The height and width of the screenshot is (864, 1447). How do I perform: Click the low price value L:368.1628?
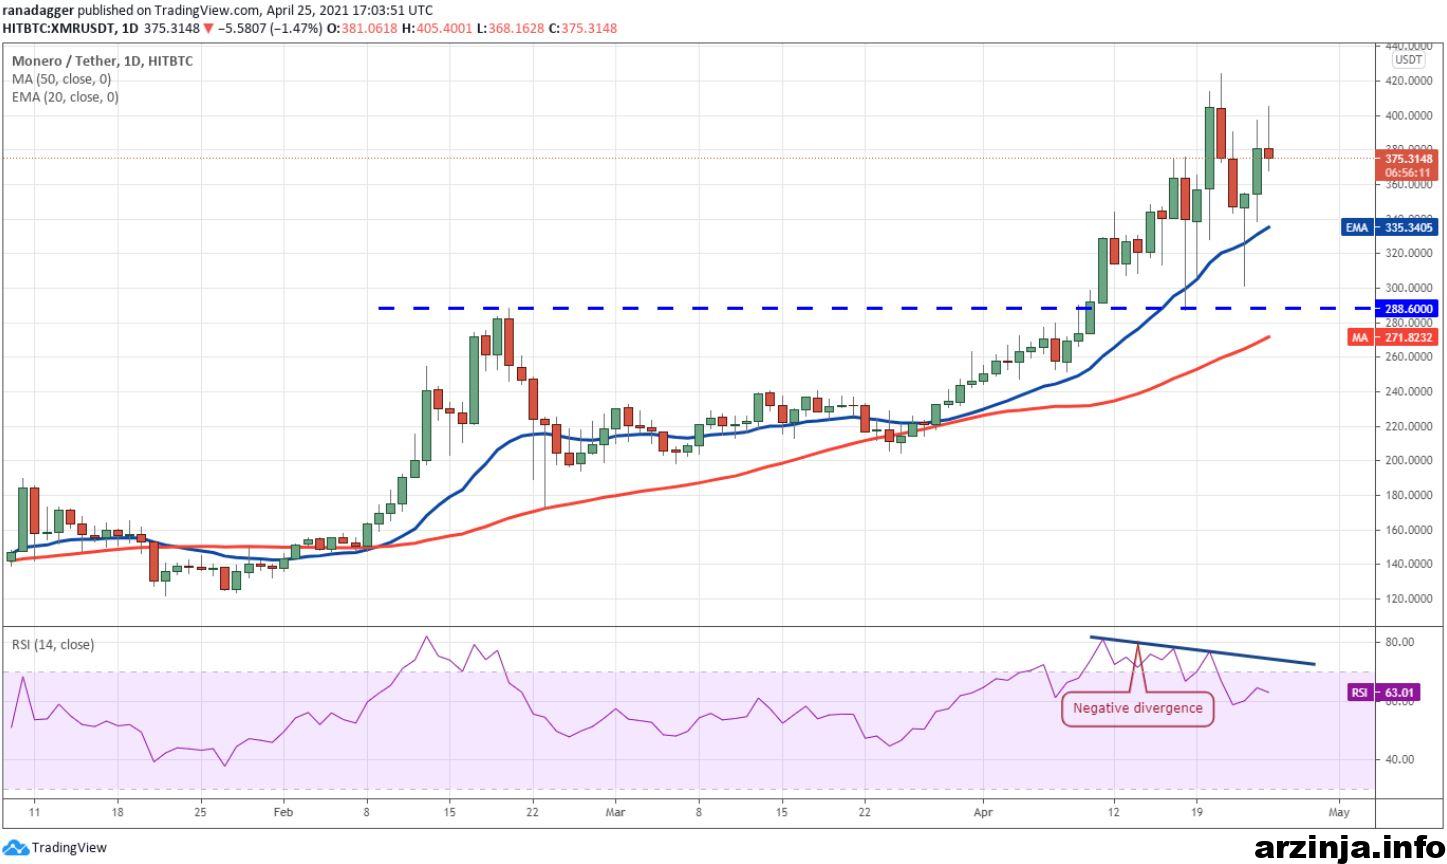click(510, 28)
